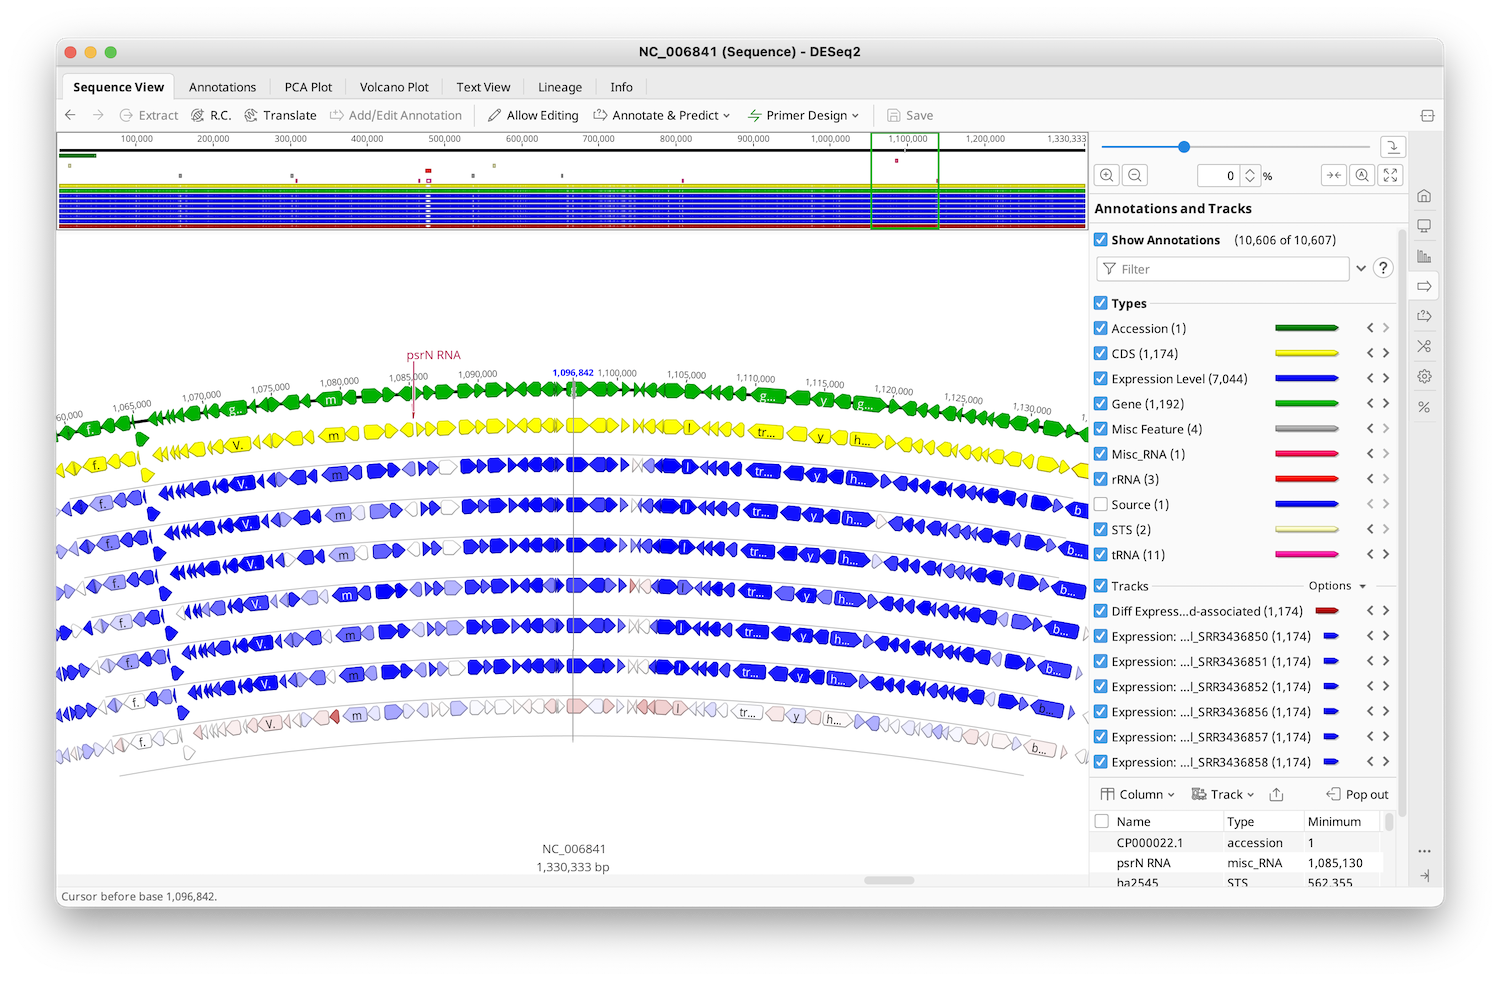Open the Track dropdown menu
The image size is (1500, 981).
coord(1223,794)
